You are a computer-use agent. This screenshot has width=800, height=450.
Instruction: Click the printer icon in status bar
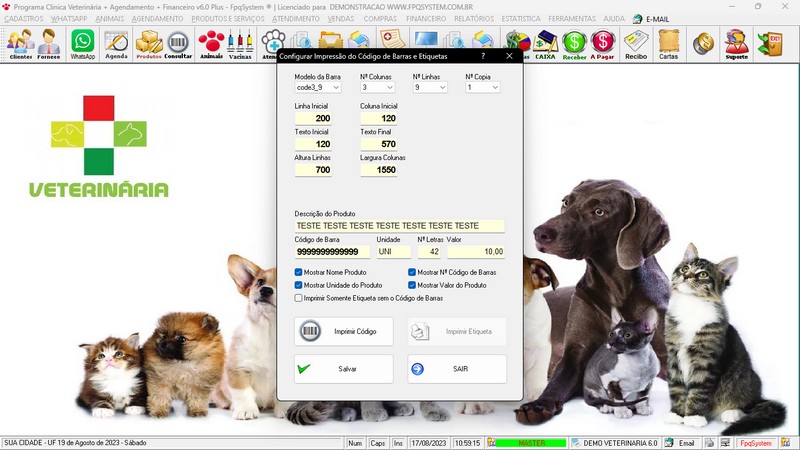[709, 443]
